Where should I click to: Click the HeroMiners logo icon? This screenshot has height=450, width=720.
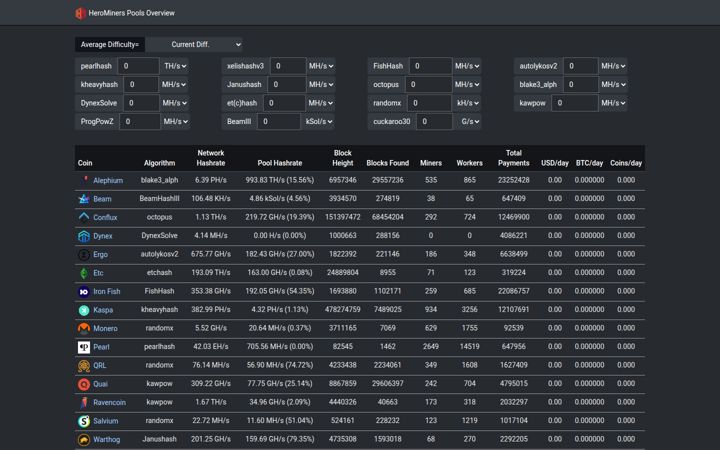pyautogui.click(x=80, y=13)
